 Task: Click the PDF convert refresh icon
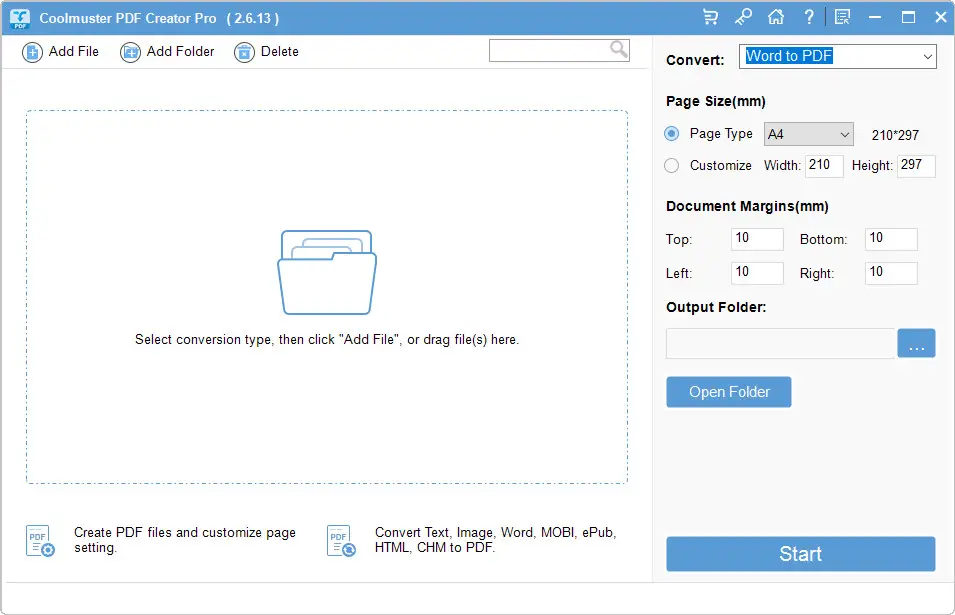click(x=341, y=541)
